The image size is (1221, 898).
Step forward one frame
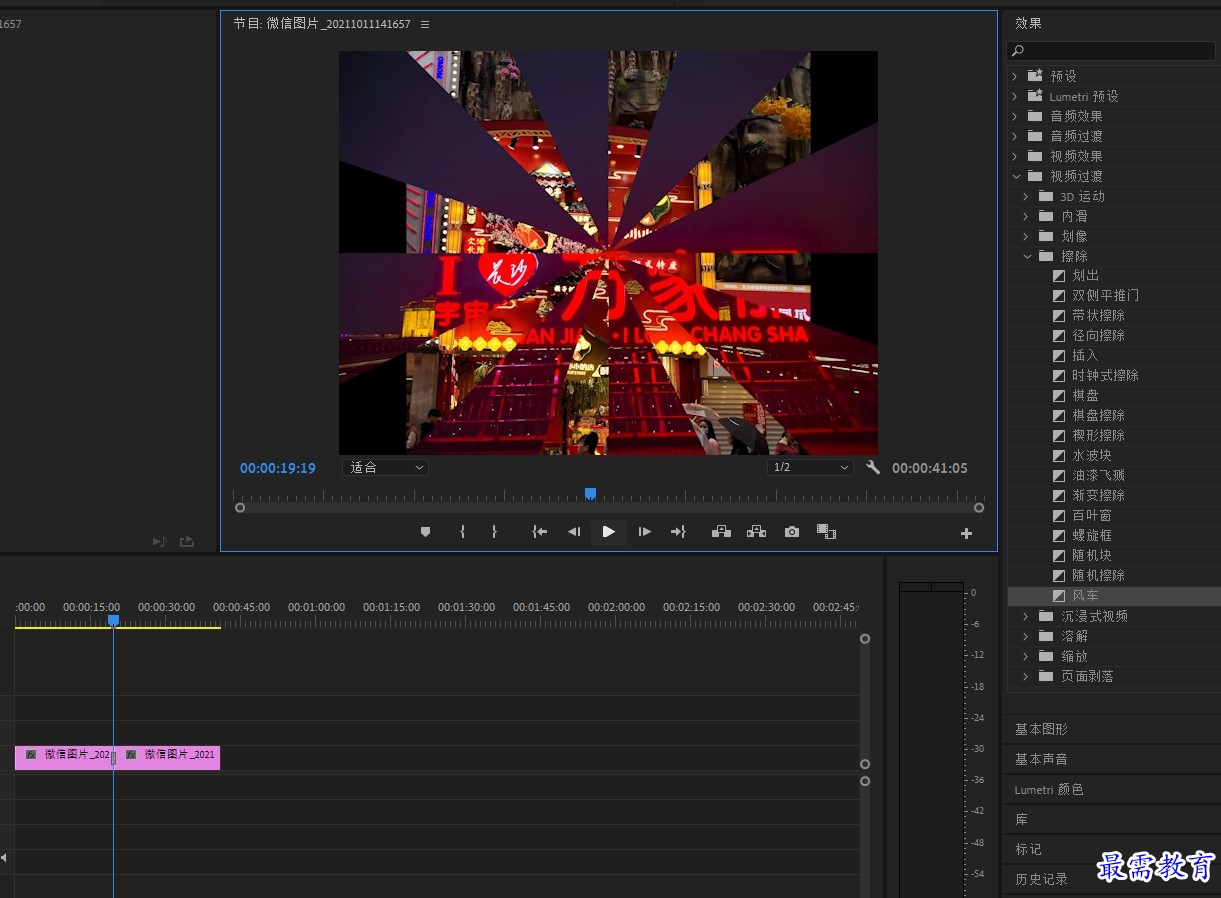coord(645,532)
